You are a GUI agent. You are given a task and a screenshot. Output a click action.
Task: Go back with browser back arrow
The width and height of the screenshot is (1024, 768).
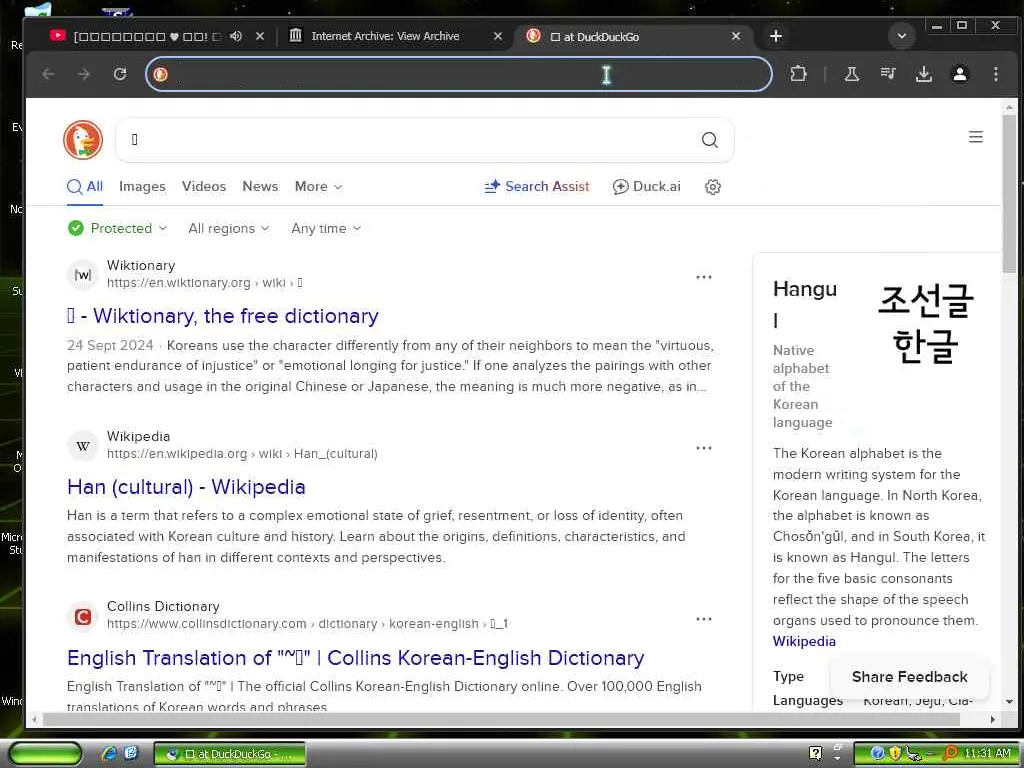[x=48, y=74]
